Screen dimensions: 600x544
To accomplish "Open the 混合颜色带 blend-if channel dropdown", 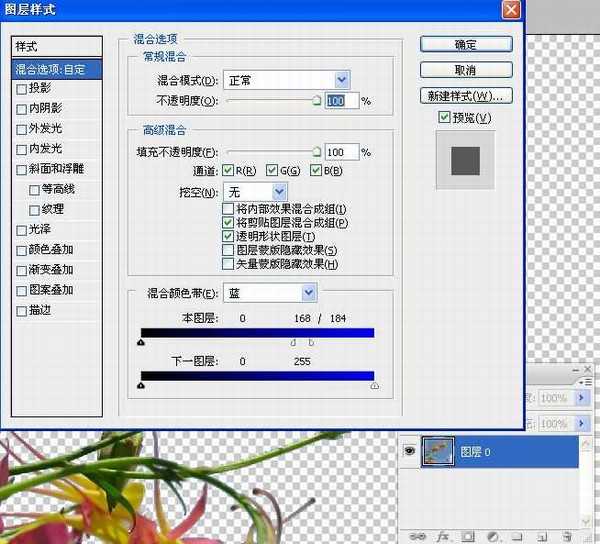I will click(x=309, y=293).
